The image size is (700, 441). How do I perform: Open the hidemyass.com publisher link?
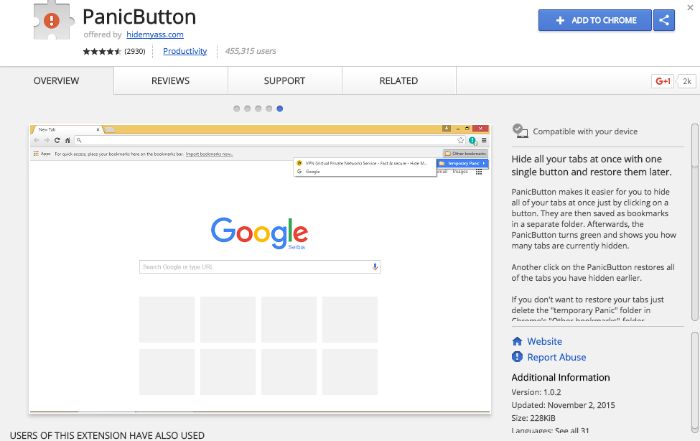click(155, 34)
